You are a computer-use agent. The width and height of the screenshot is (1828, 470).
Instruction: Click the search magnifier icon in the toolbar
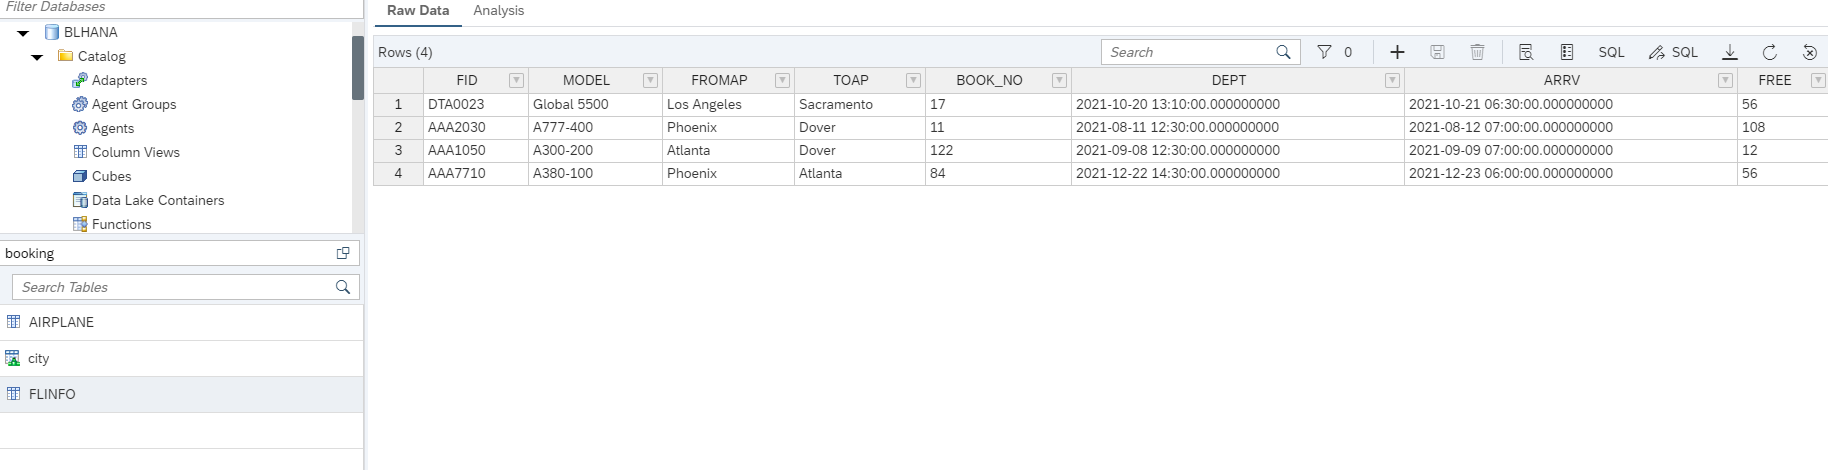(1283, 52)
